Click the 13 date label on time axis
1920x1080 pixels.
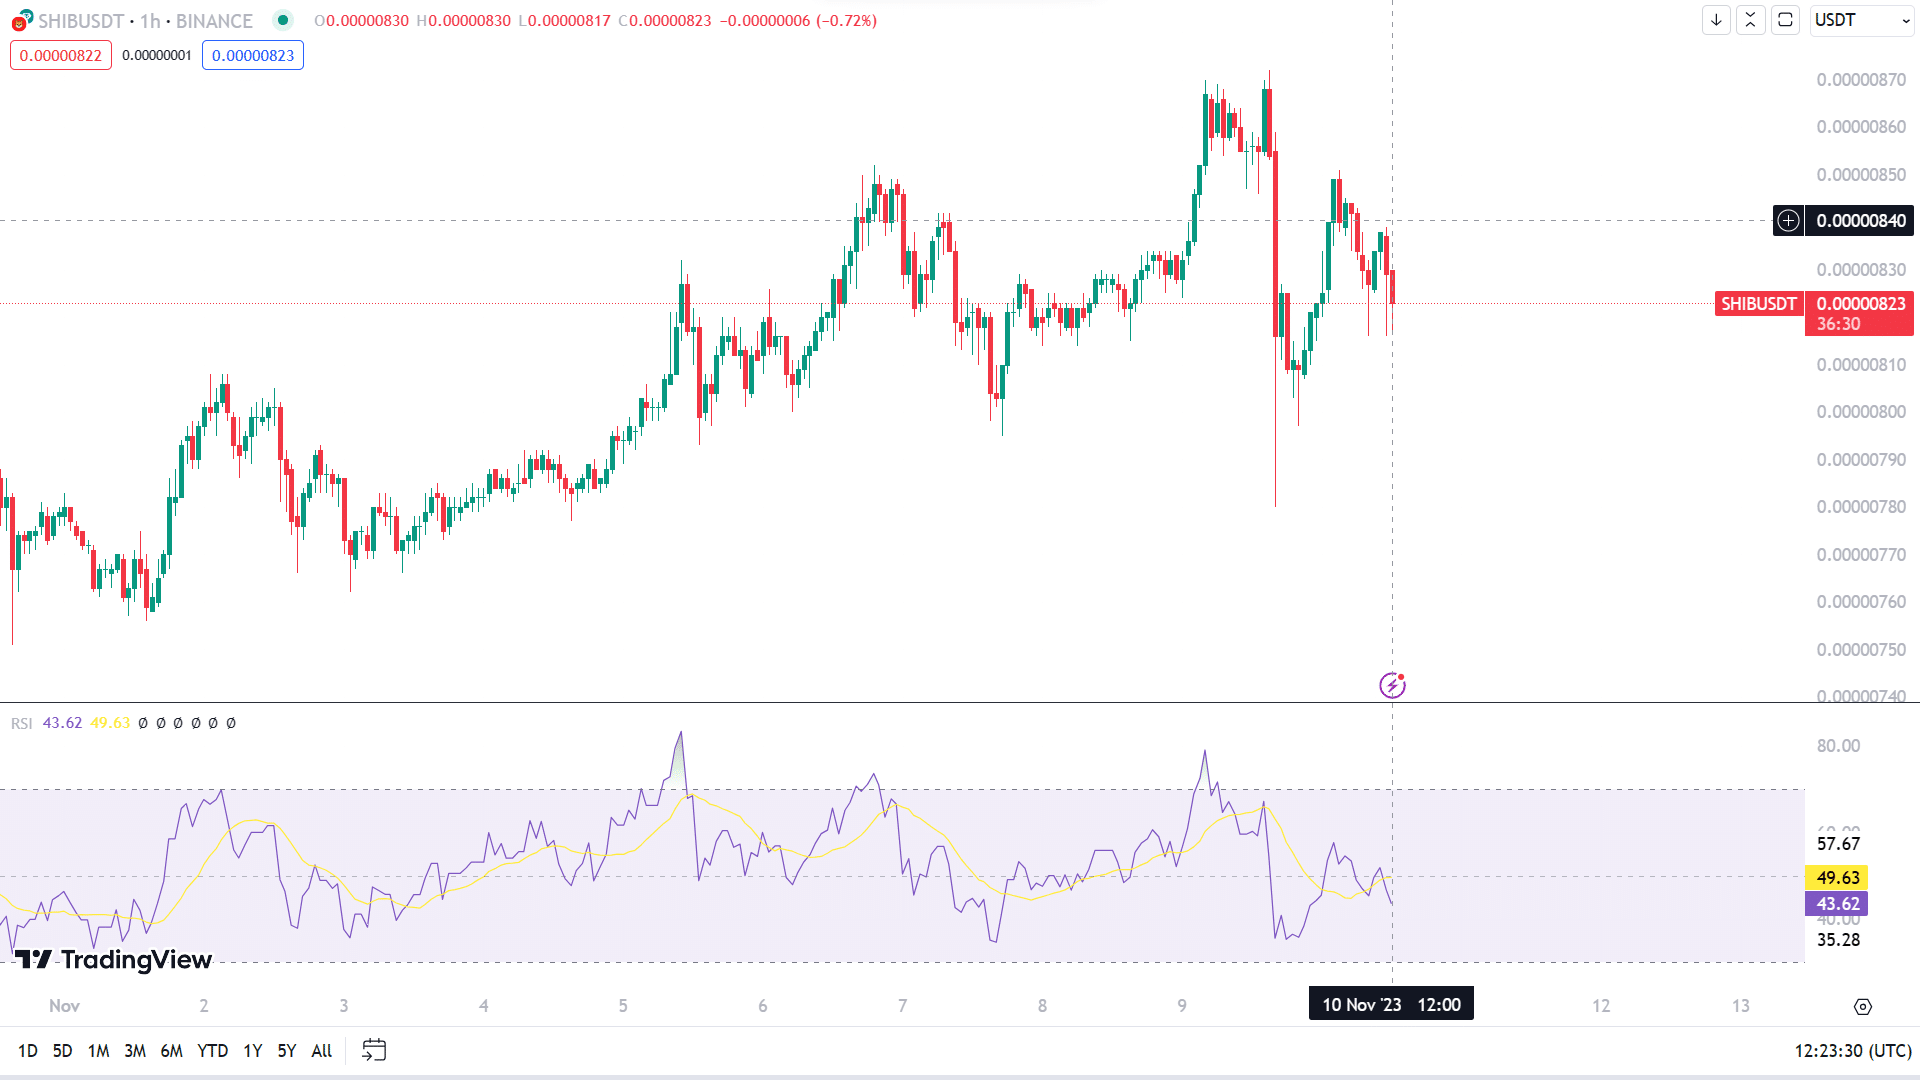point(1741,1006)
